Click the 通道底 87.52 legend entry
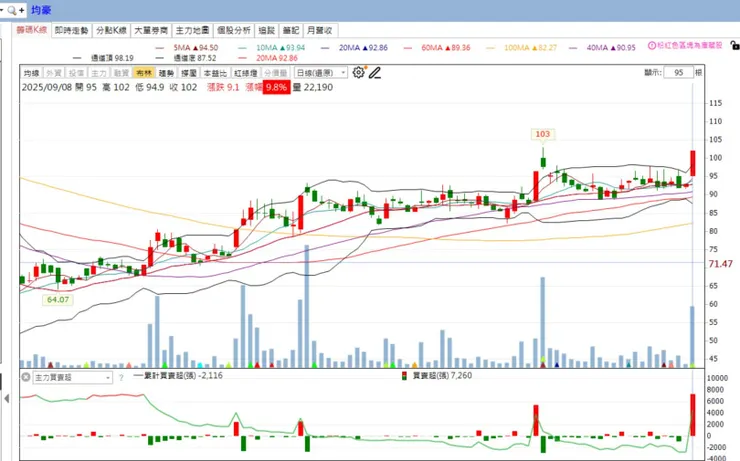 coord(186,58)
